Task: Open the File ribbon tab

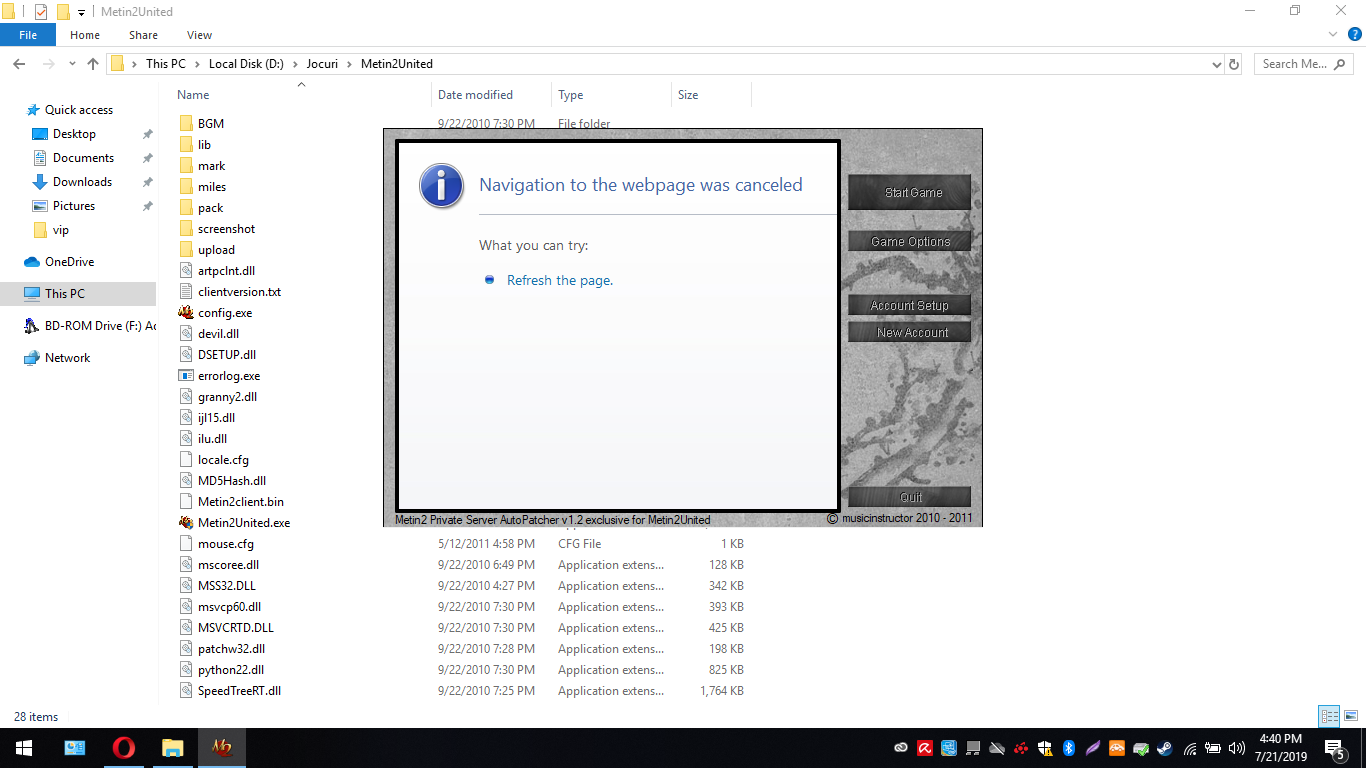Action: (28, 35)
